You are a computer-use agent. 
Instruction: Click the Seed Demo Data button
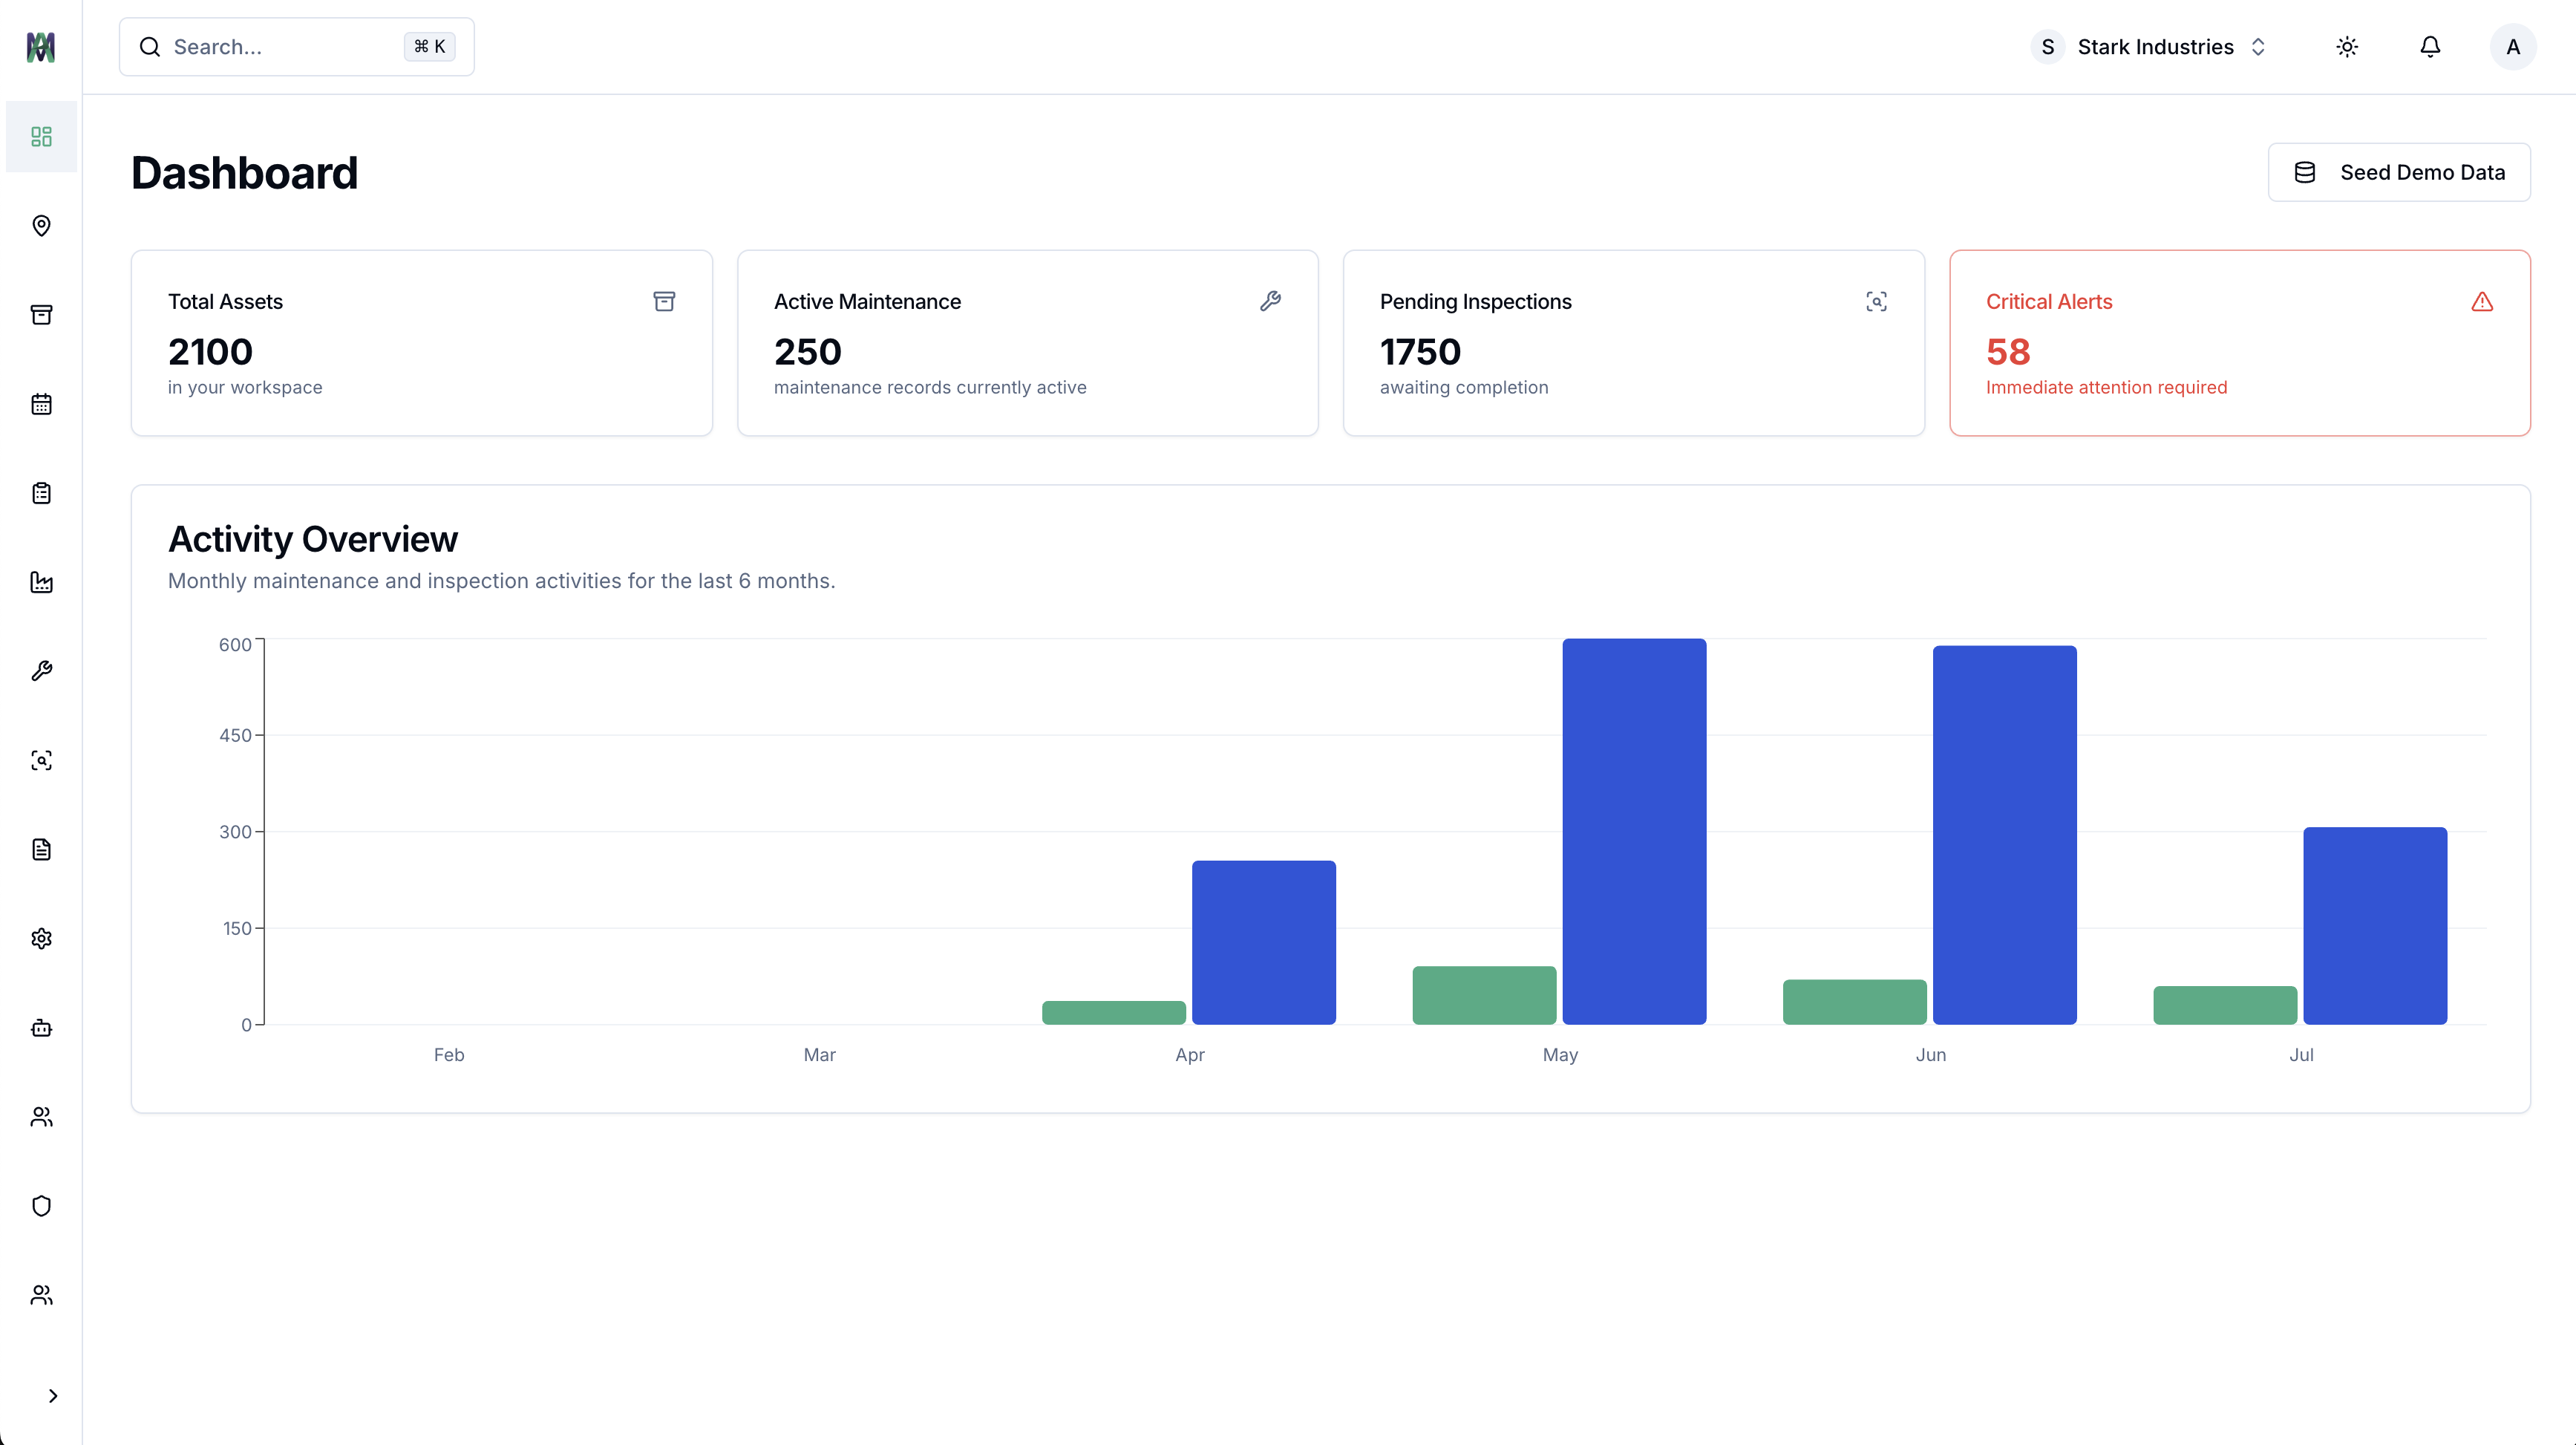[x=2398, y=172]
